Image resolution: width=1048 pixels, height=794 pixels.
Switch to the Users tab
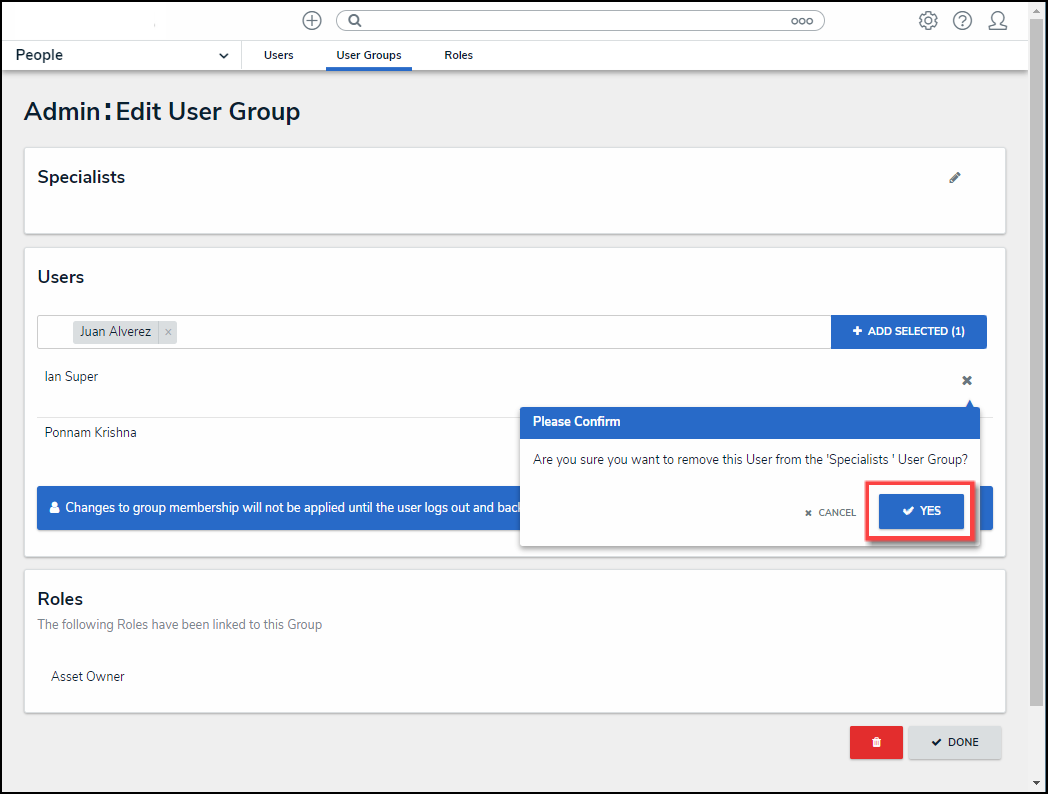tap(279, 56)
